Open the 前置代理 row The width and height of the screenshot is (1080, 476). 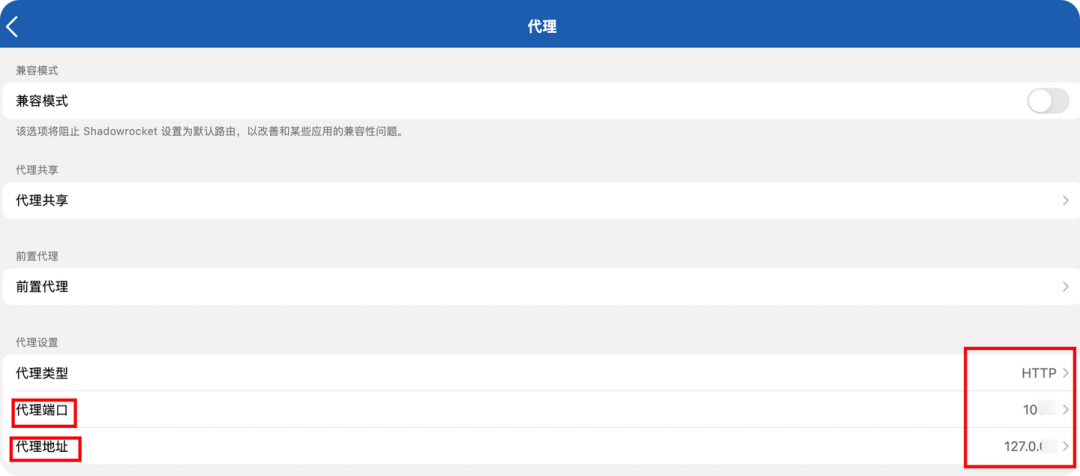[x=540, y=287]
